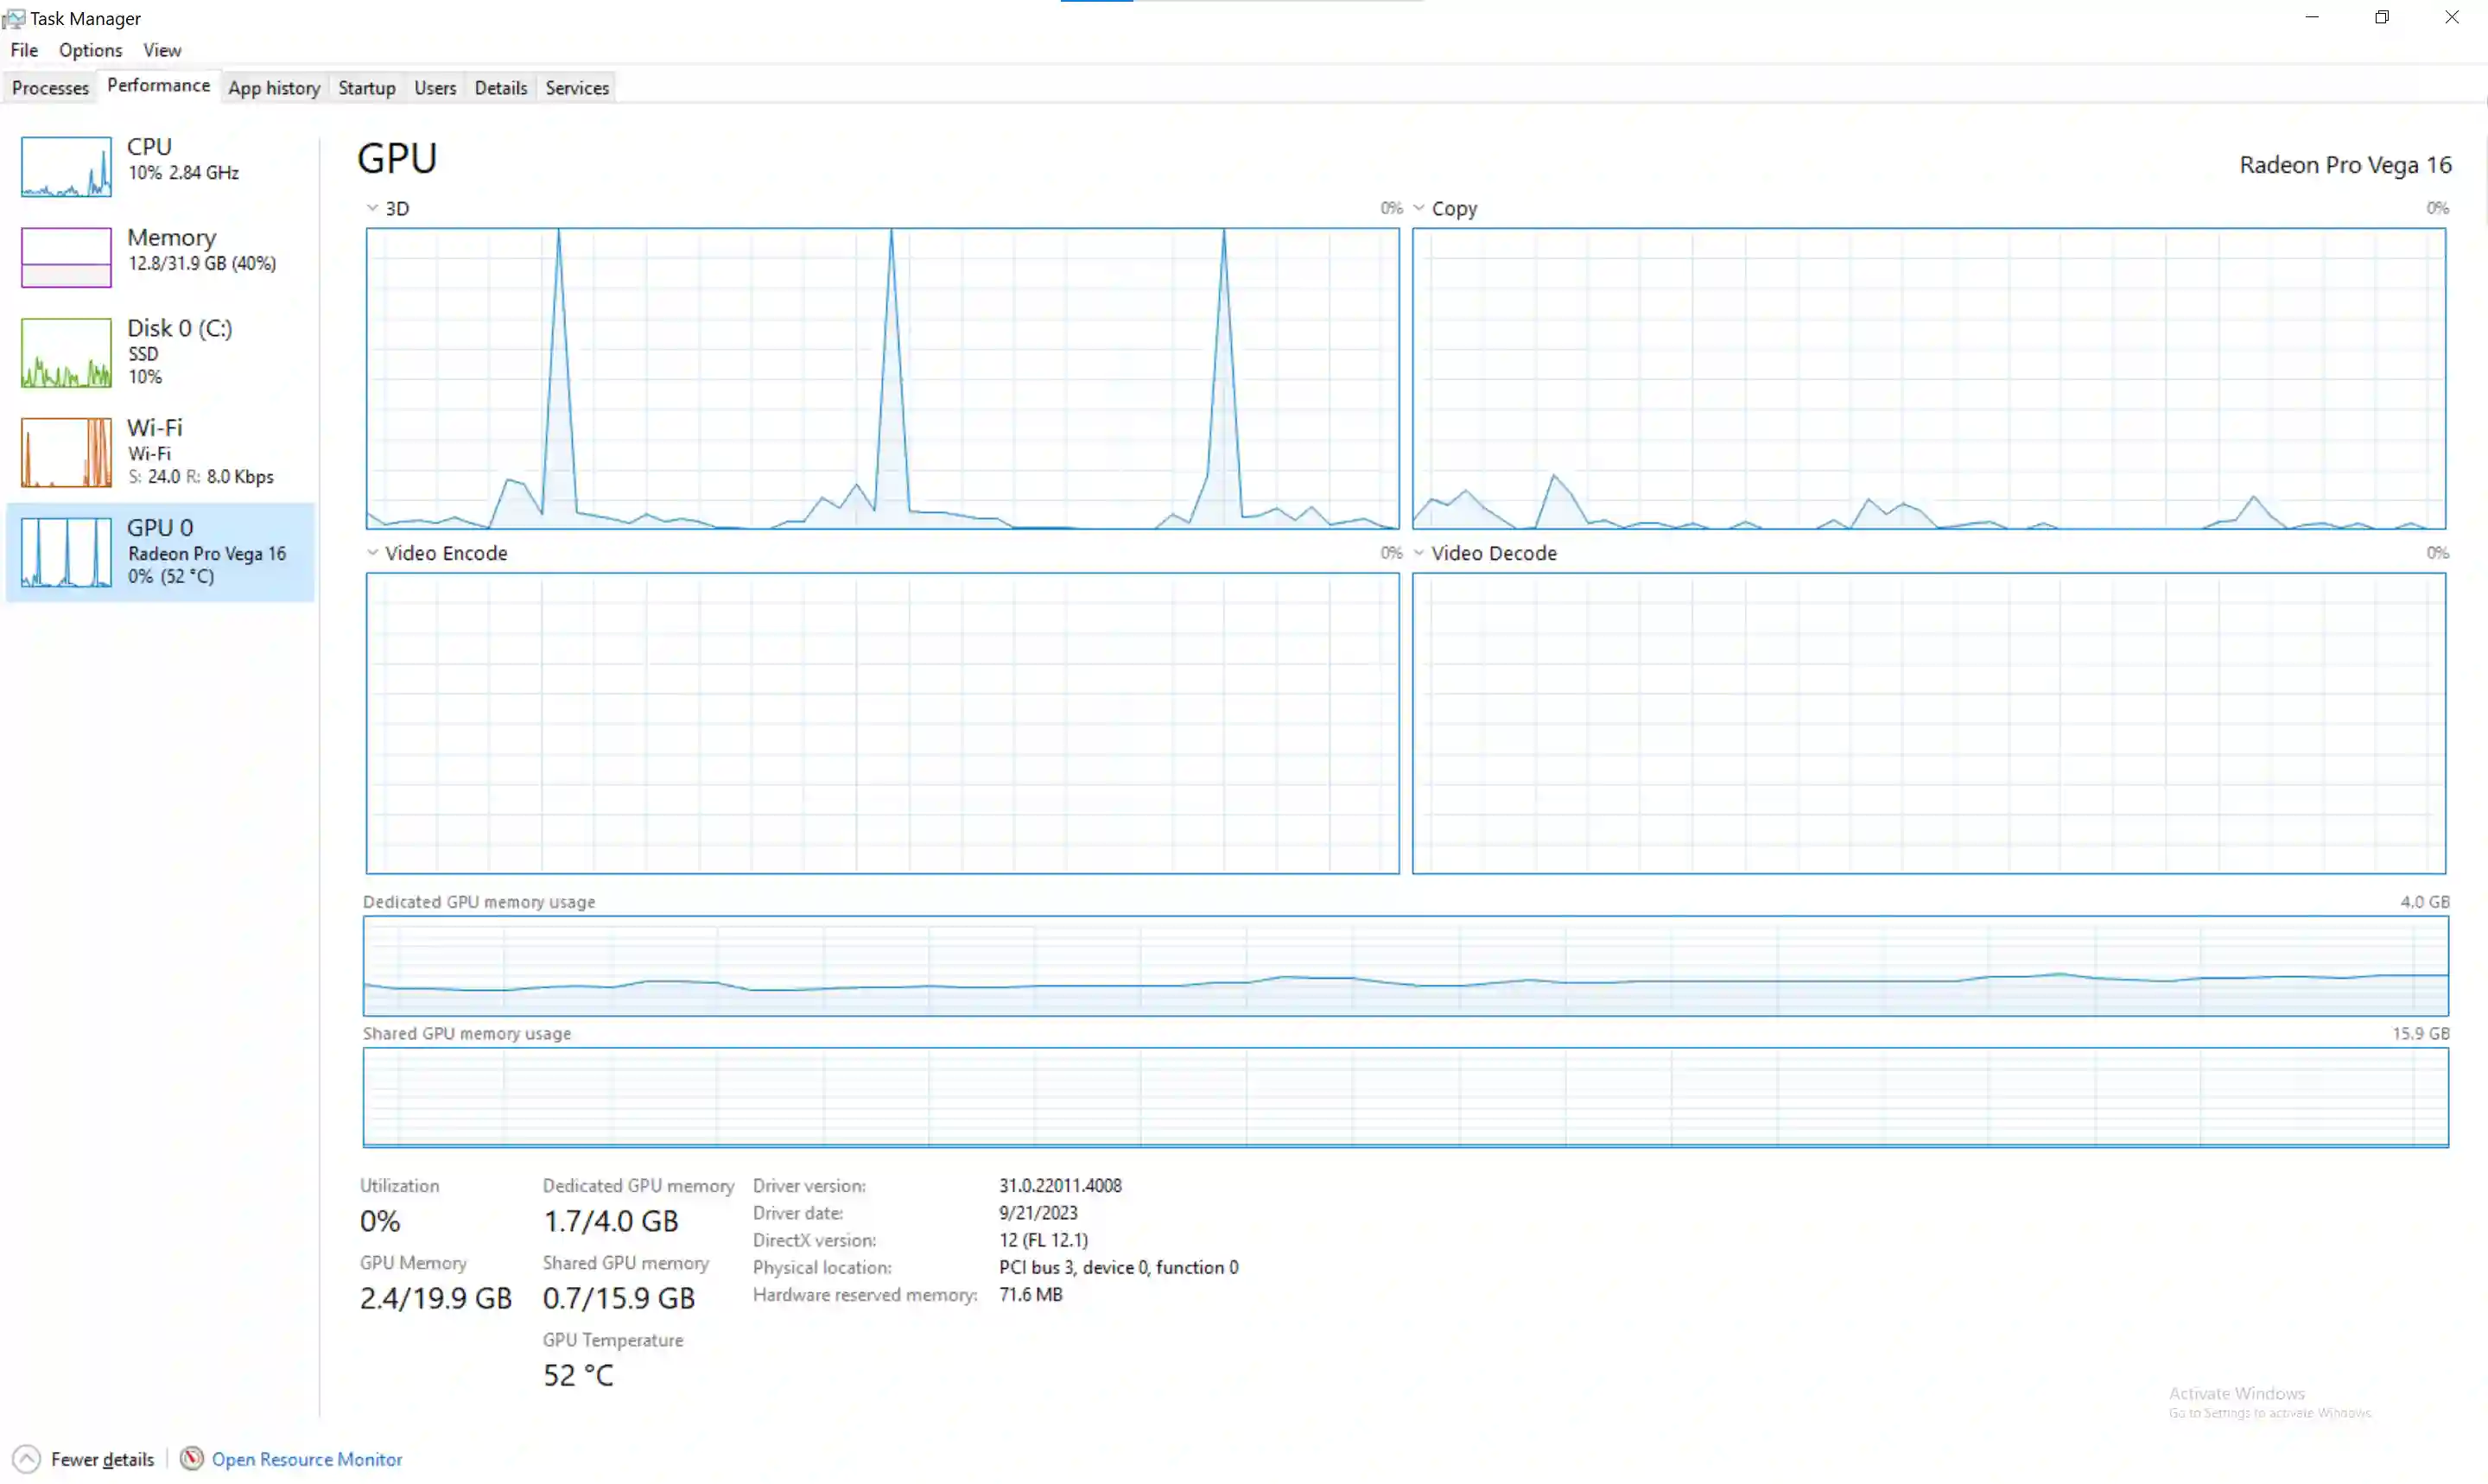The image size is (2488, 1484).
Task: Click the Radeon Pro Vega 16 heading
Action: coord(2345,165)
